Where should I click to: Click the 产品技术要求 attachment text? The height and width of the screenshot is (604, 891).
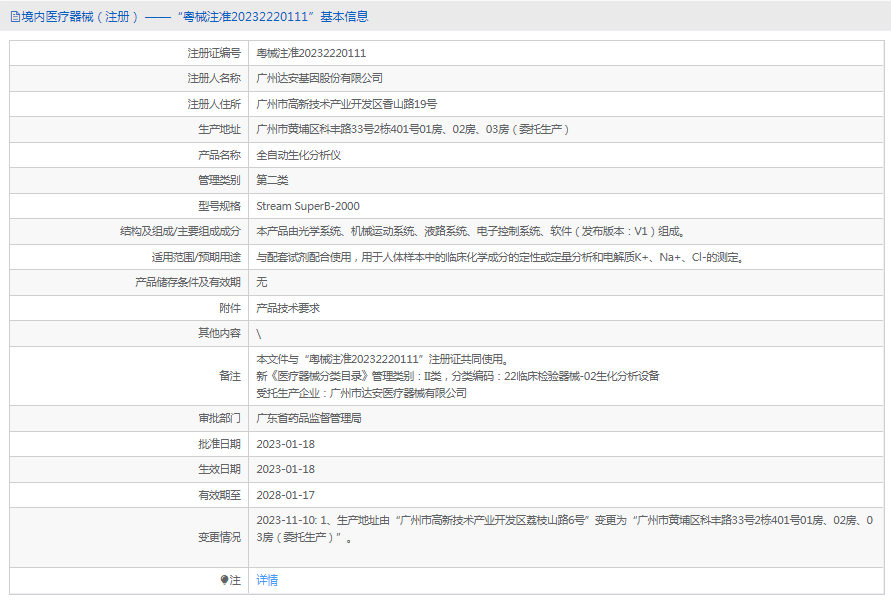288,308
